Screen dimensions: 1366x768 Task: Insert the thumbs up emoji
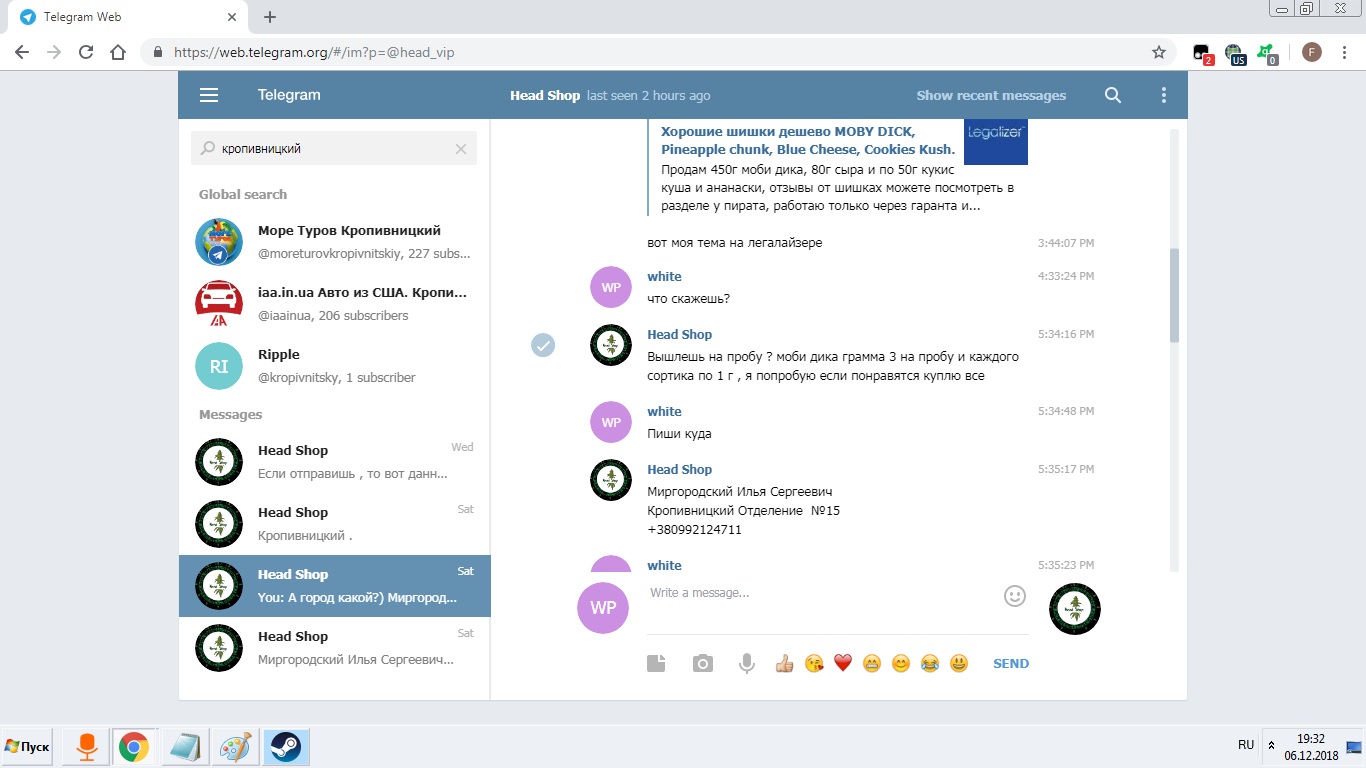click(784, 663)
